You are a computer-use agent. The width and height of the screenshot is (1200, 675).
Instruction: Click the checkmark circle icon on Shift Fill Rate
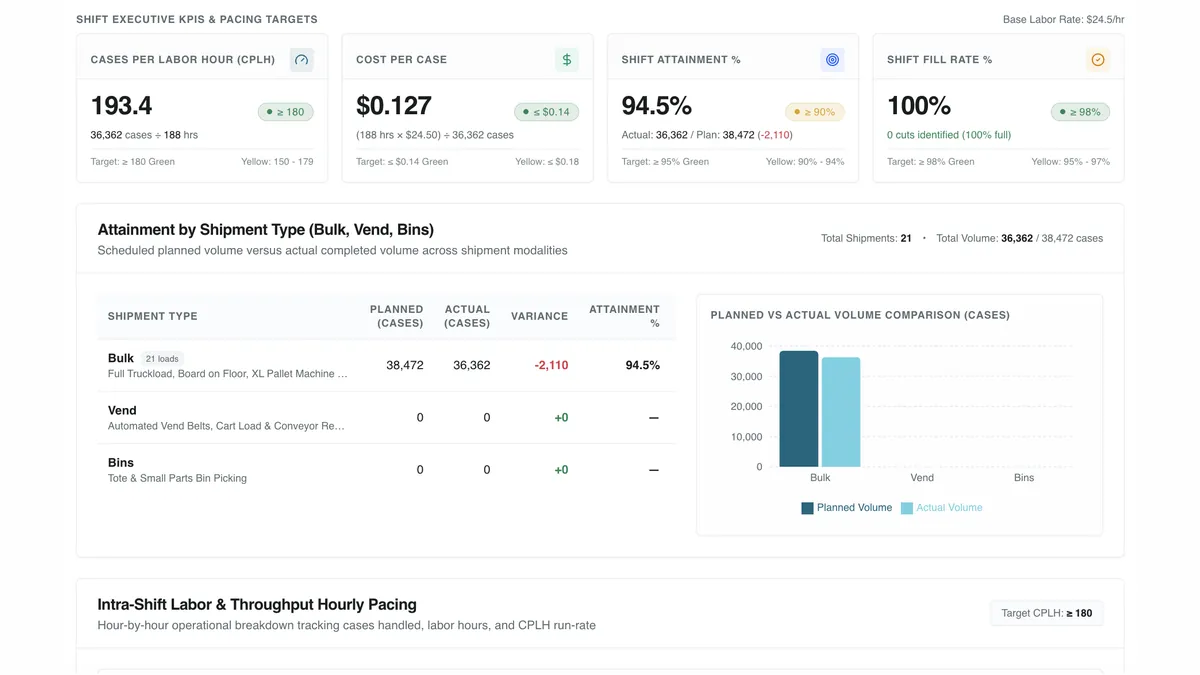coord(1098,60)
